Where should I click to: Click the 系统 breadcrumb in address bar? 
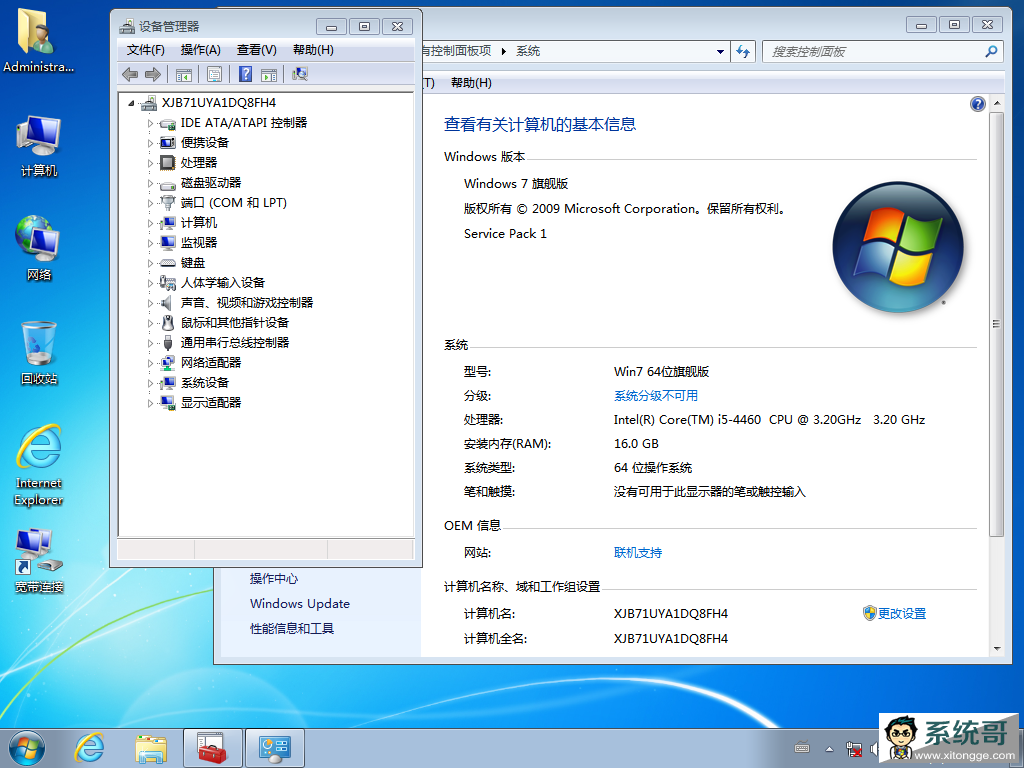coord(528,51)
